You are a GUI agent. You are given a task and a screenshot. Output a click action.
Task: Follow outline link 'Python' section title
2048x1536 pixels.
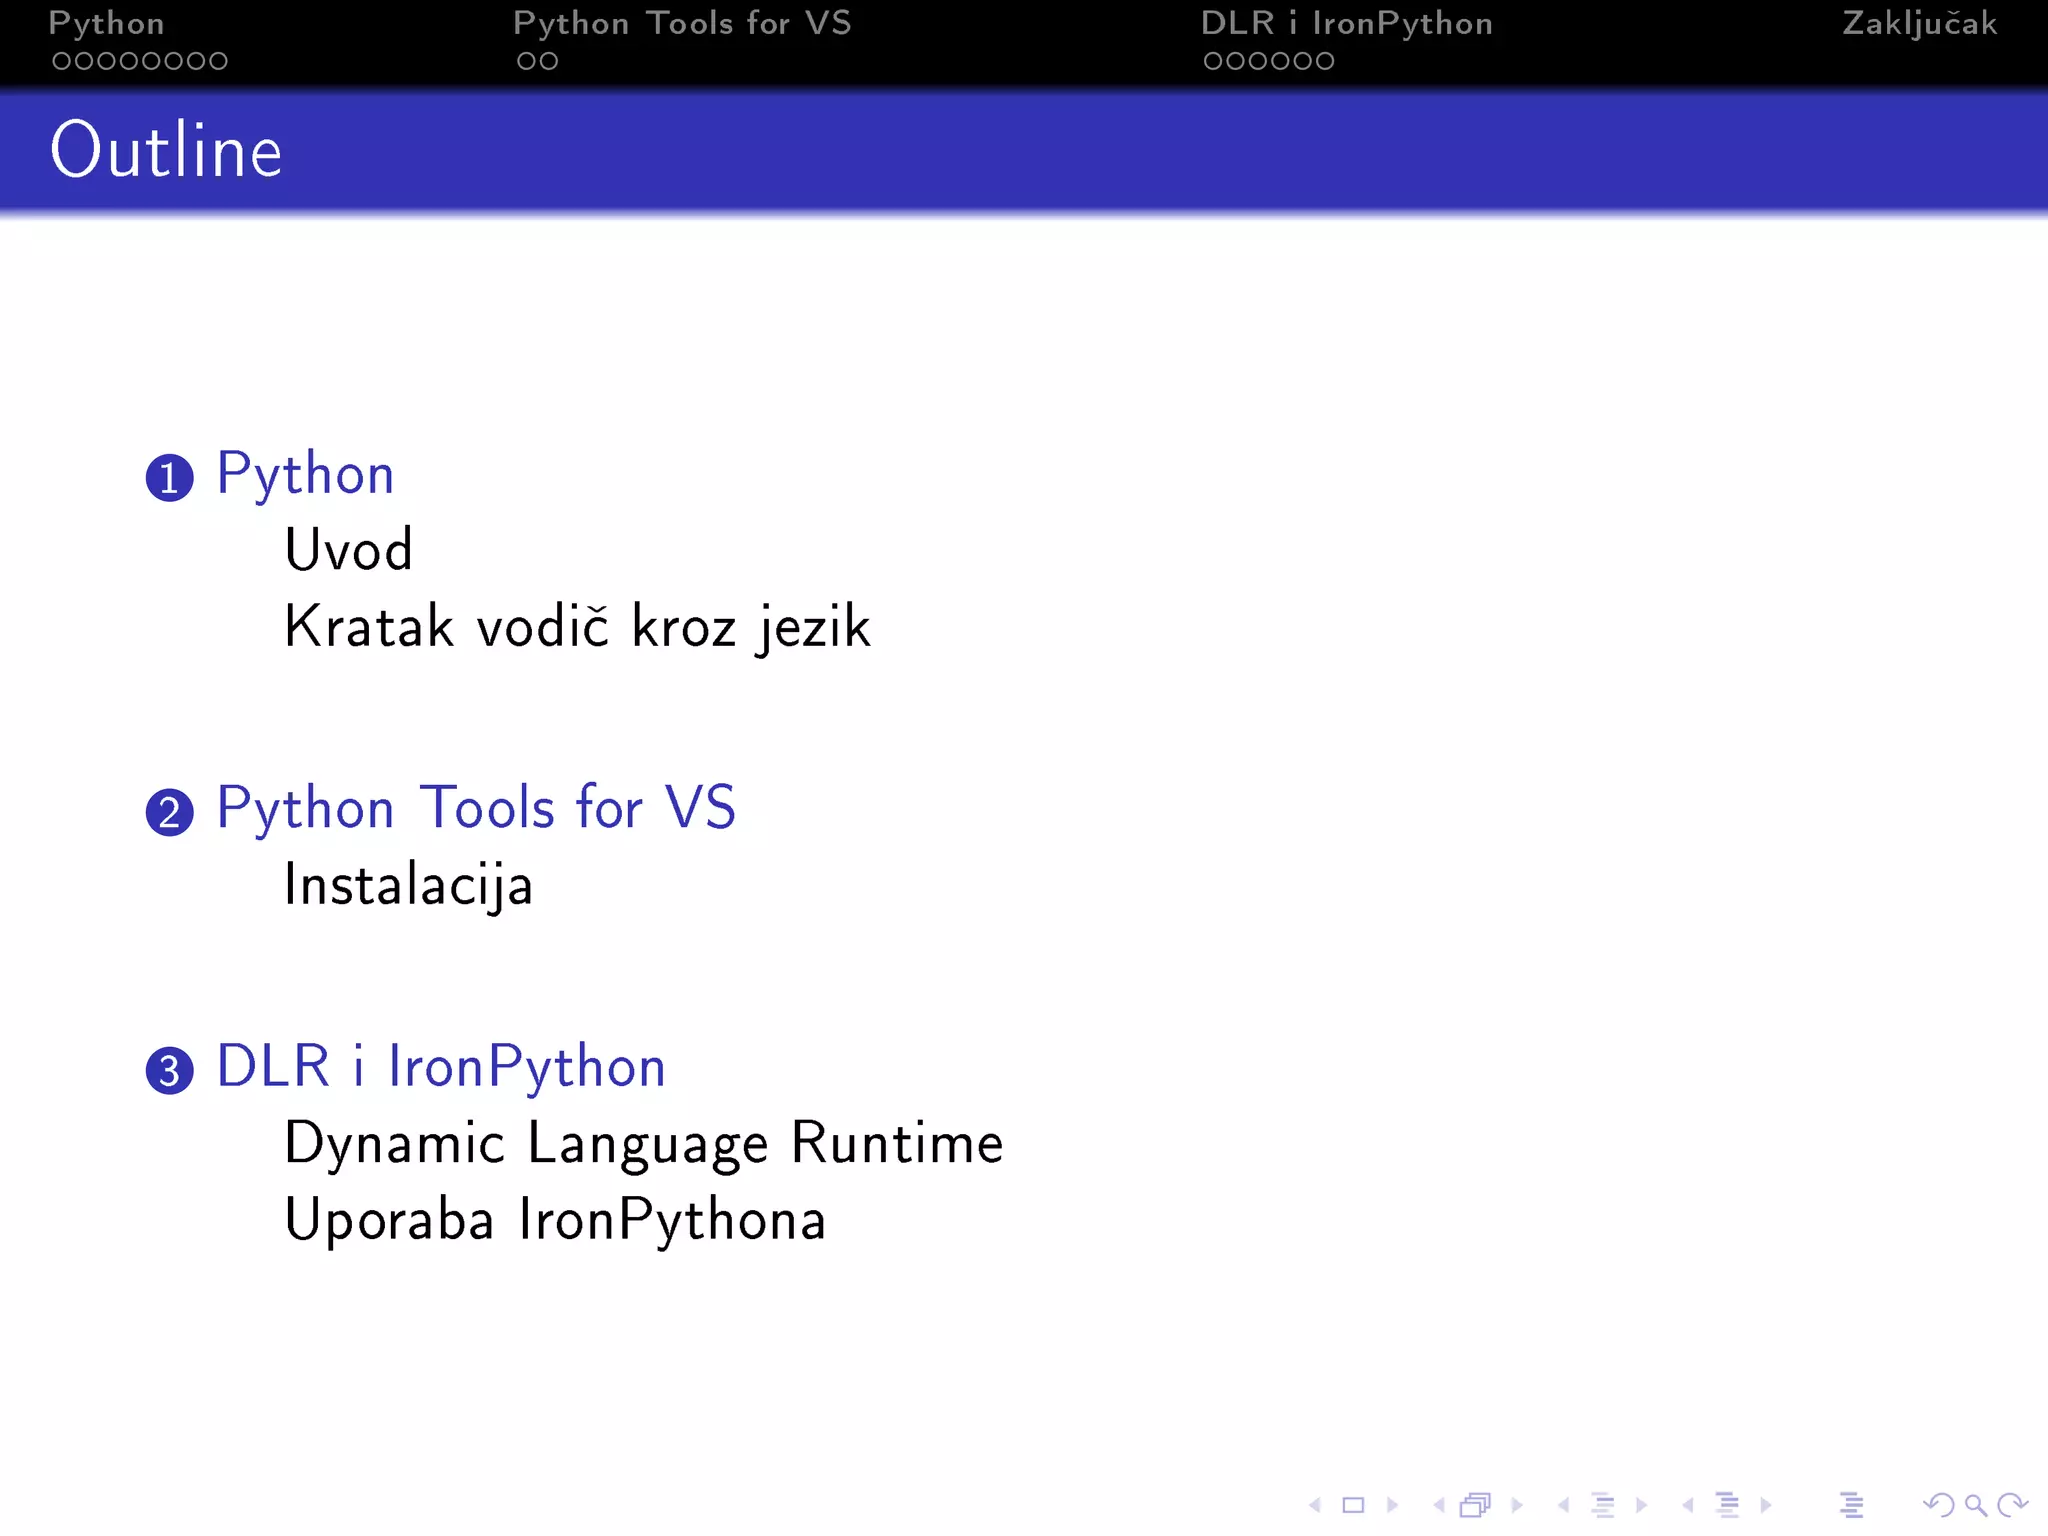coord(306,474)
